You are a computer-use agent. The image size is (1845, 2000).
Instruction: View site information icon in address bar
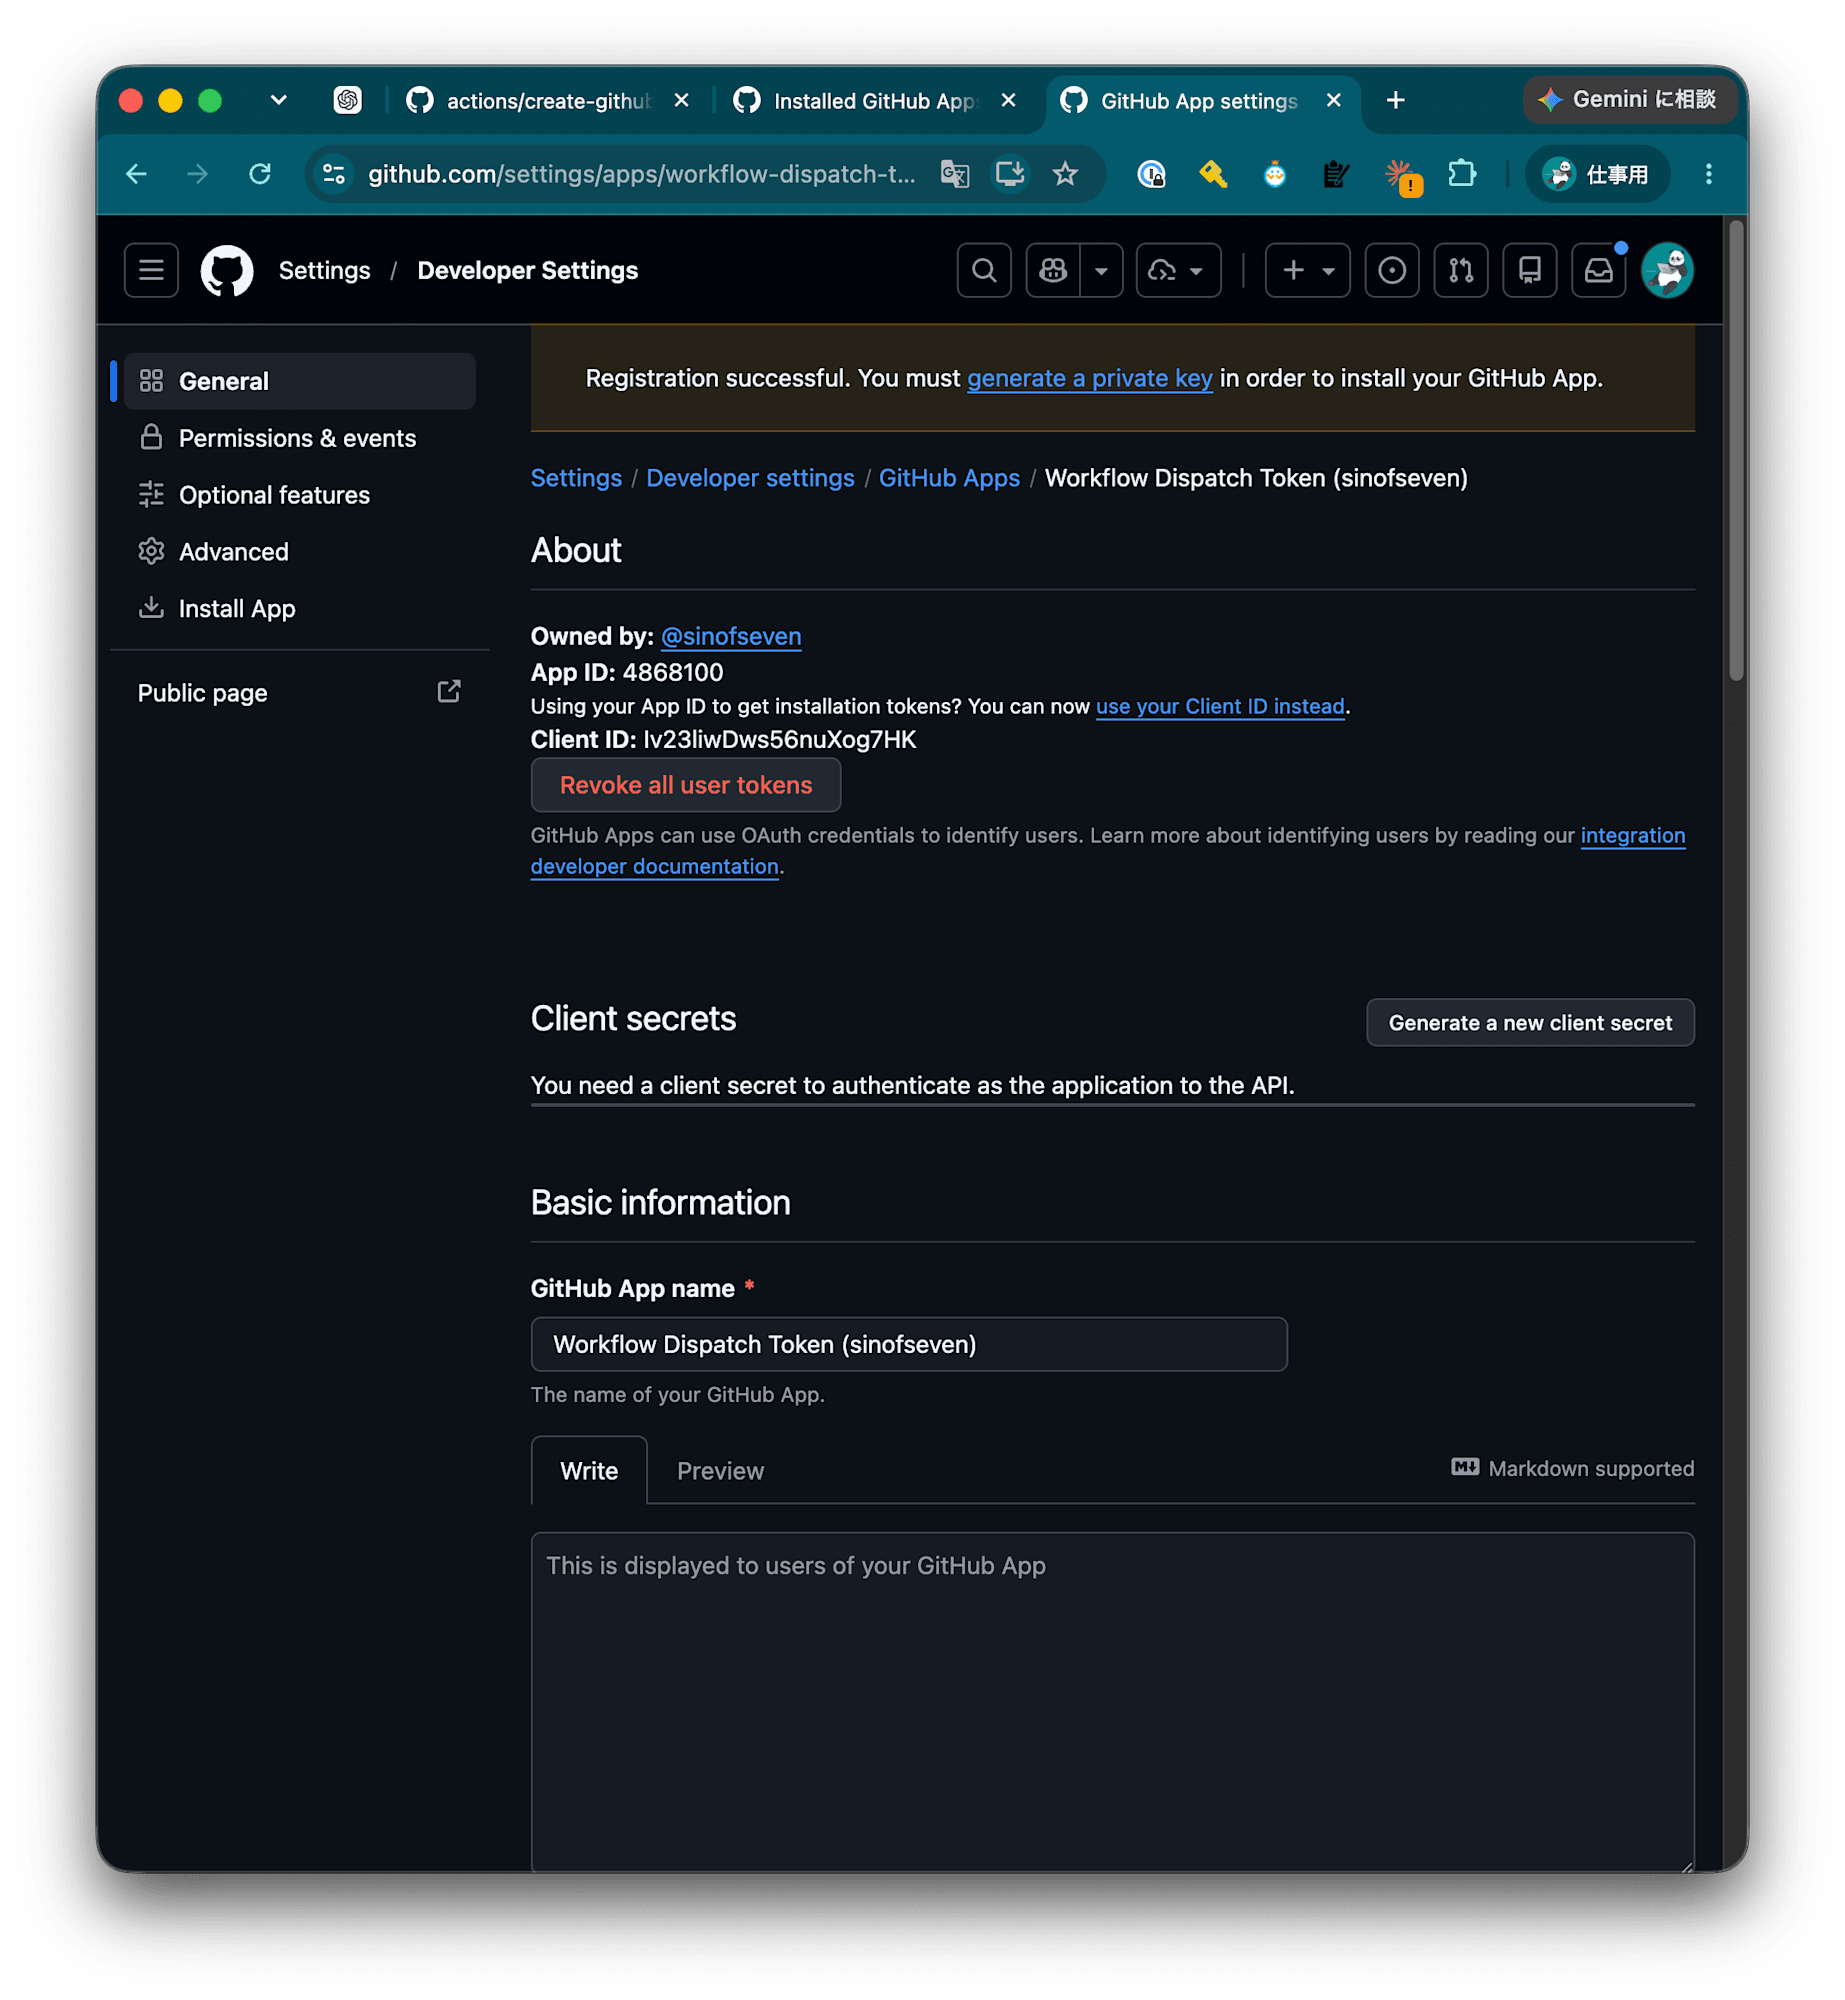click(333, 174)
